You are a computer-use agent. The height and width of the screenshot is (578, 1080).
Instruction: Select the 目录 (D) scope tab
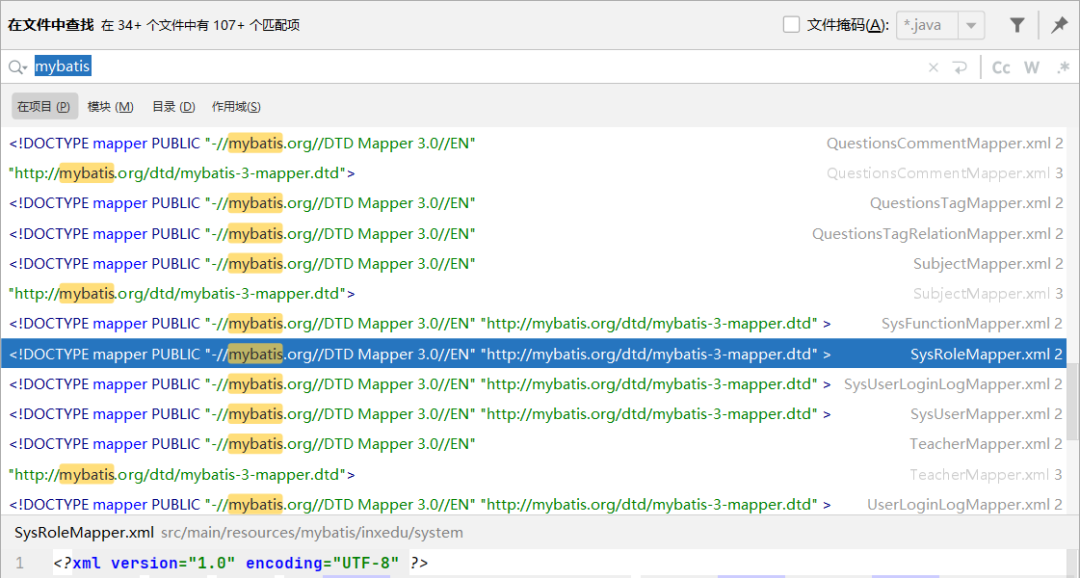tap(174, 106)
